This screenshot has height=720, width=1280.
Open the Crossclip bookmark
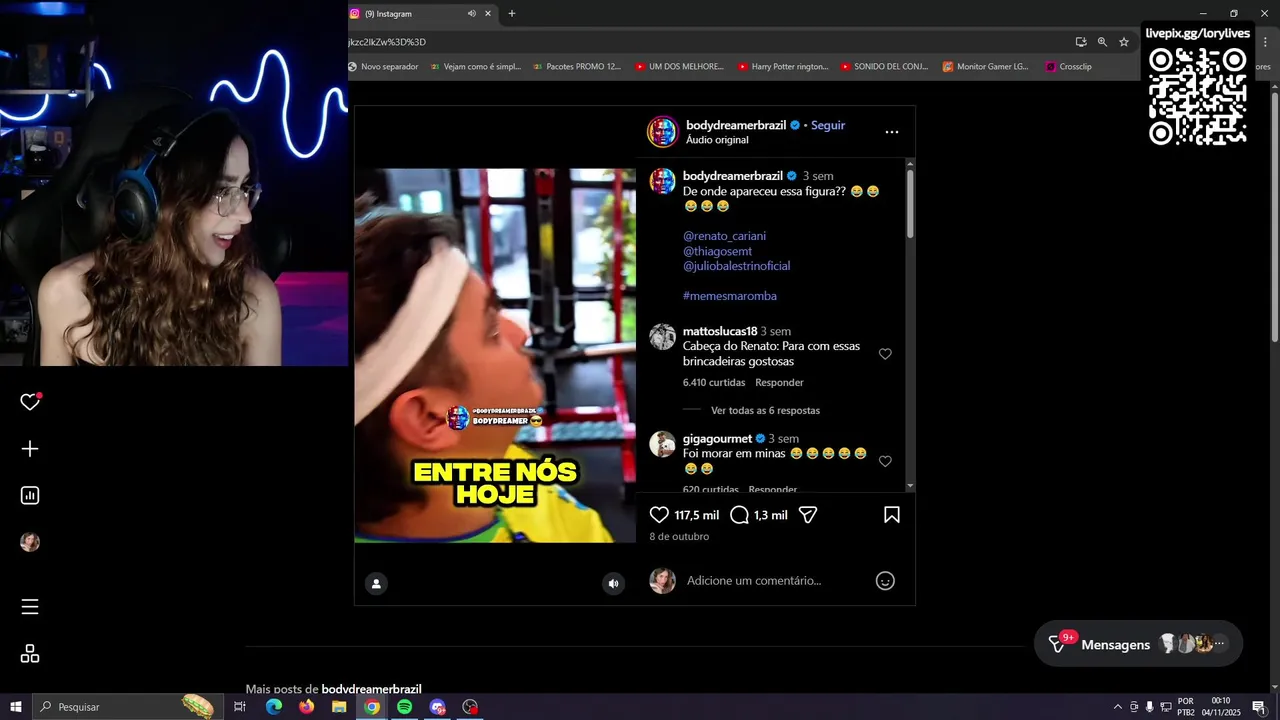[x=1069, y=67]
